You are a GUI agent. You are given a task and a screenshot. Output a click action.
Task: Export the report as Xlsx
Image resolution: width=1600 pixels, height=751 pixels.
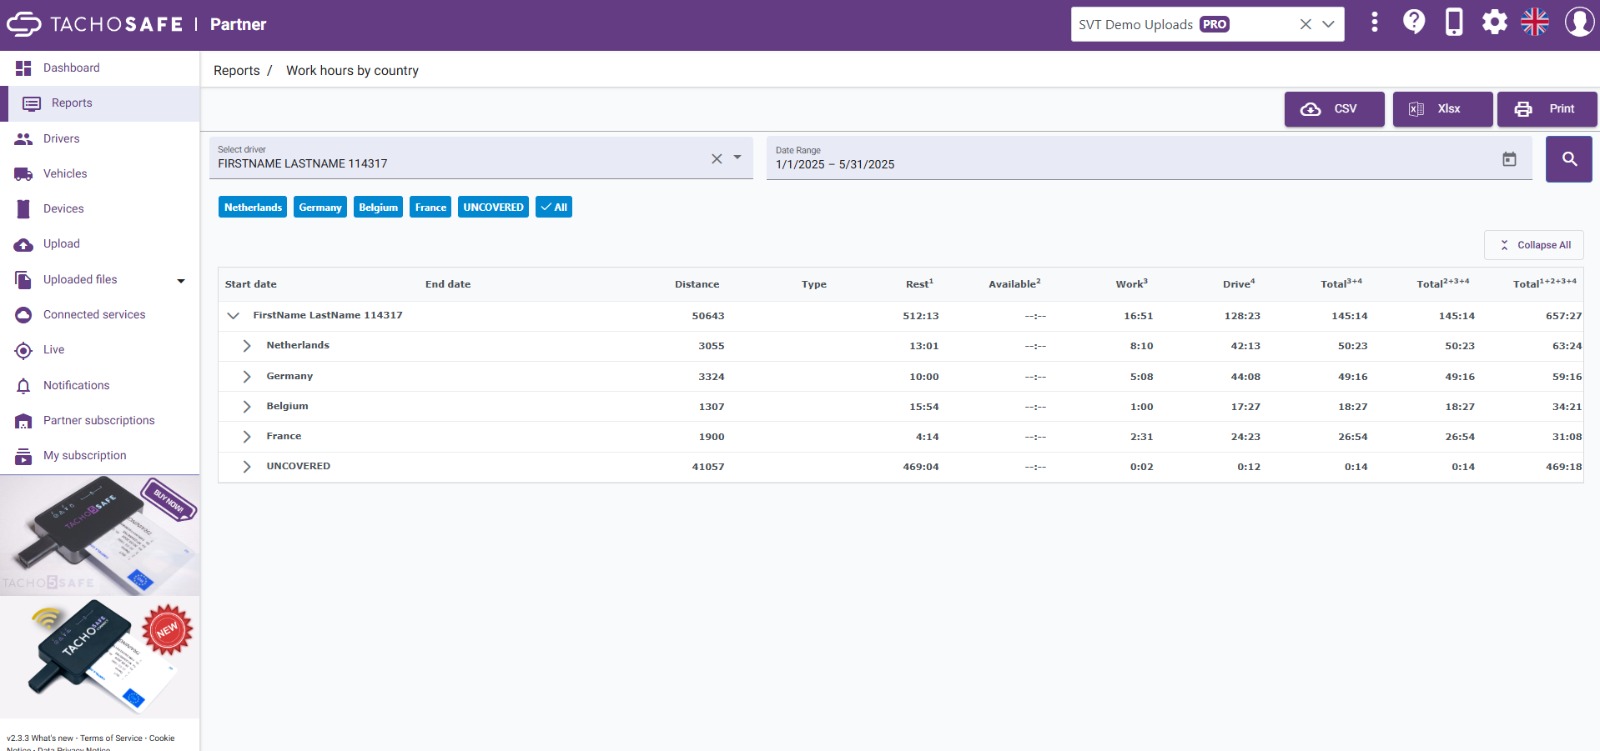pyautogui.click(x=1442, y=109)
